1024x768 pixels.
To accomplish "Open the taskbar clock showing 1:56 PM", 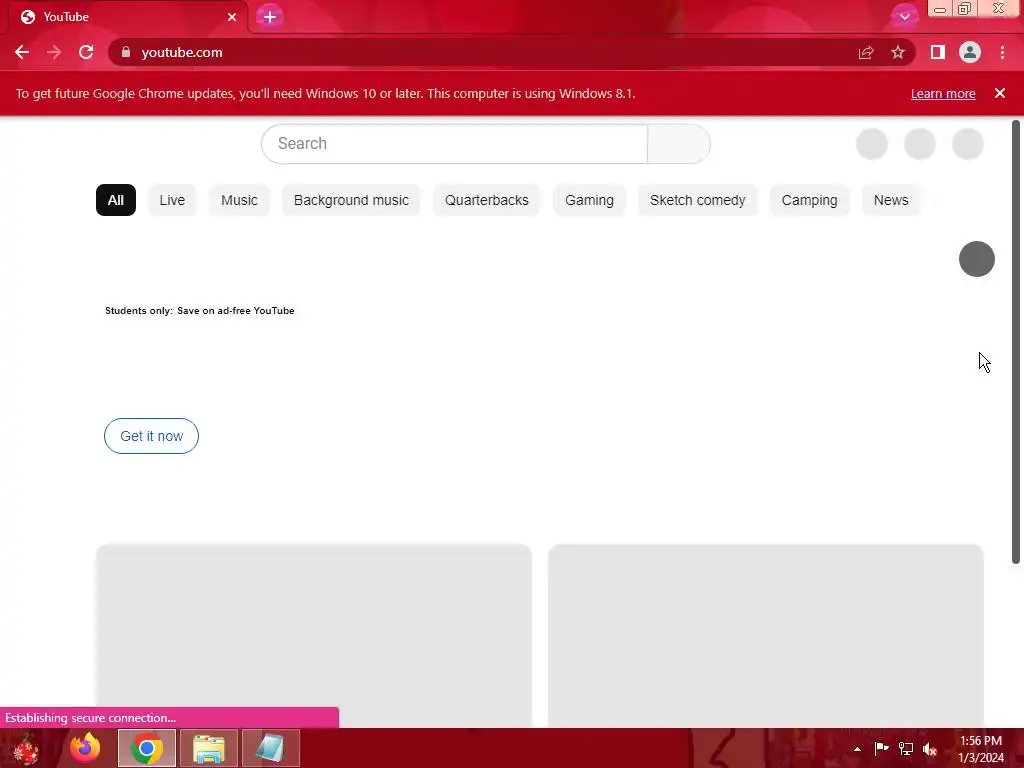I will [x=981, y=749].
